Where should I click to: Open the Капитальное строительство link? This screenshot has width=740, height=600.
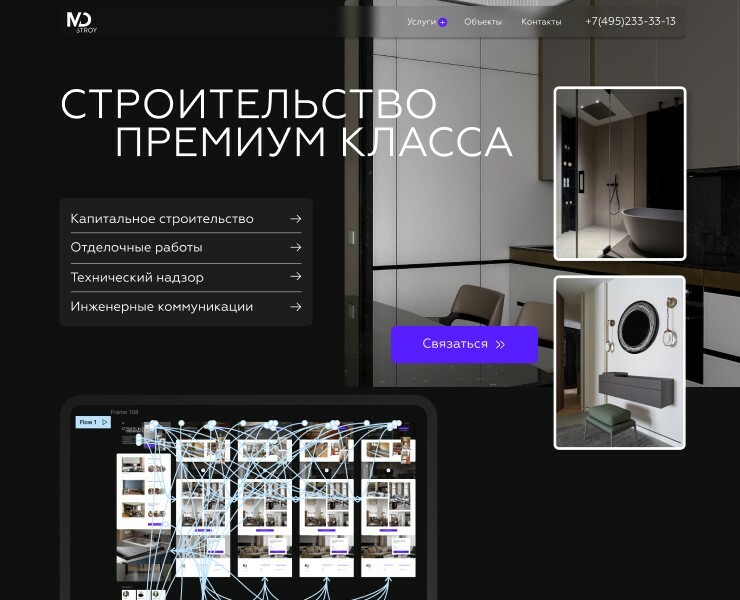tap(162, 218)
